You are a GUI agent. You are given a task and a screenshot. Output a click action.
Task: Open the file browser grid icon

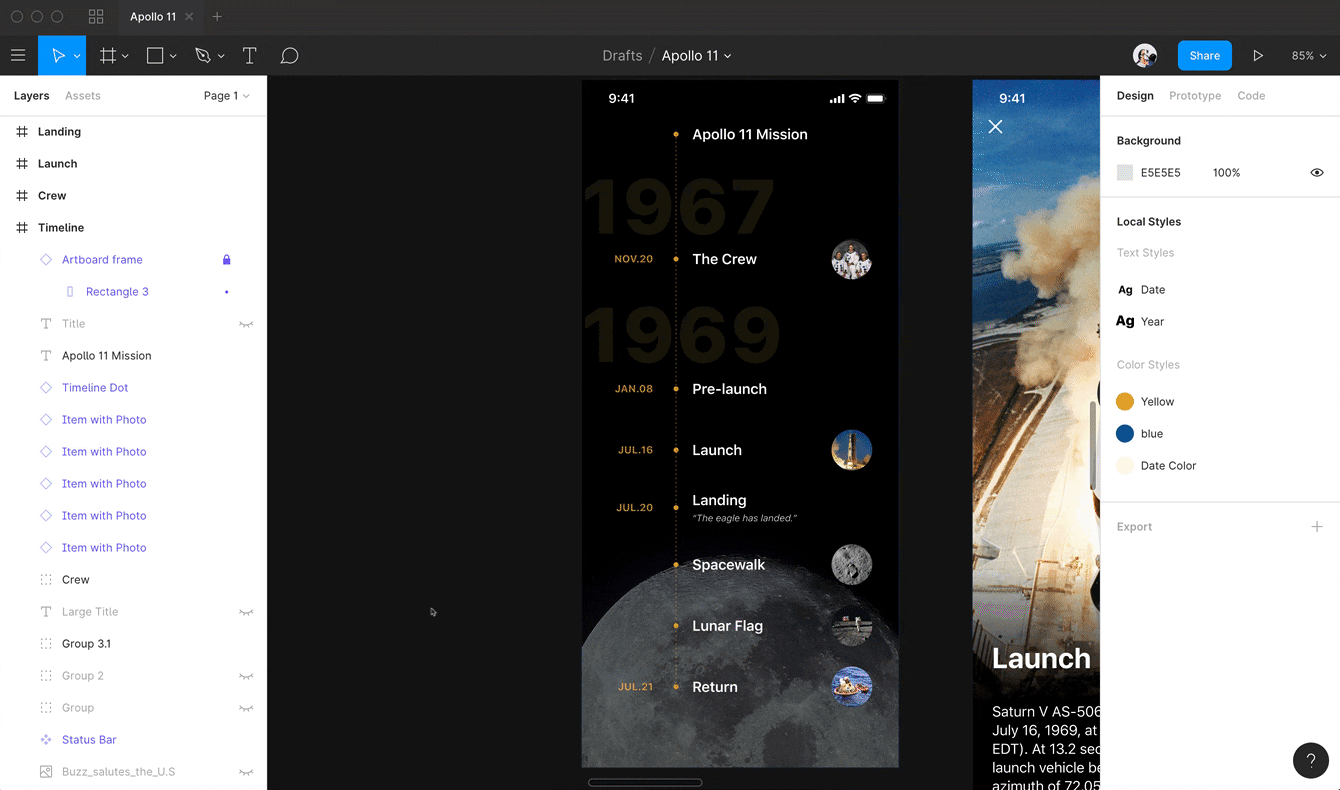coord(96,17)
